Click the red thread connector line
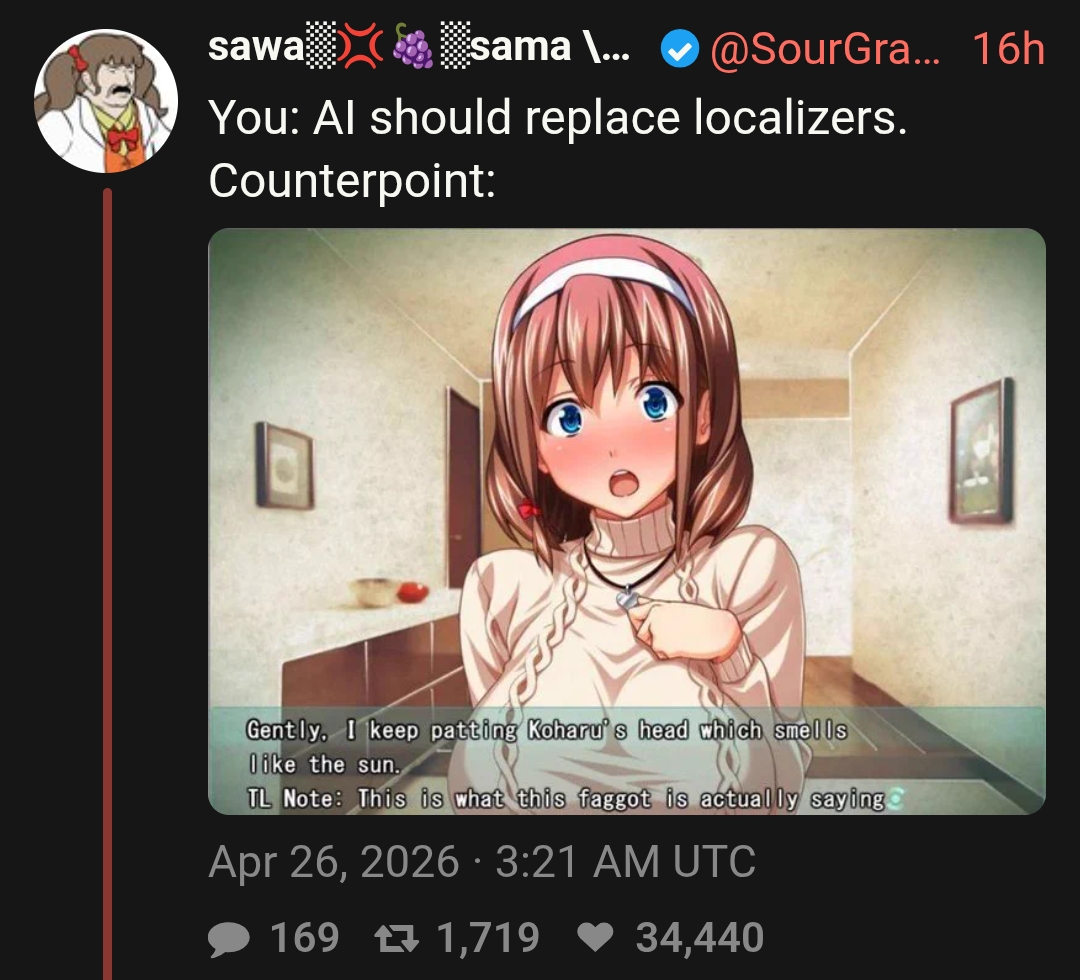 coord(107,584)
